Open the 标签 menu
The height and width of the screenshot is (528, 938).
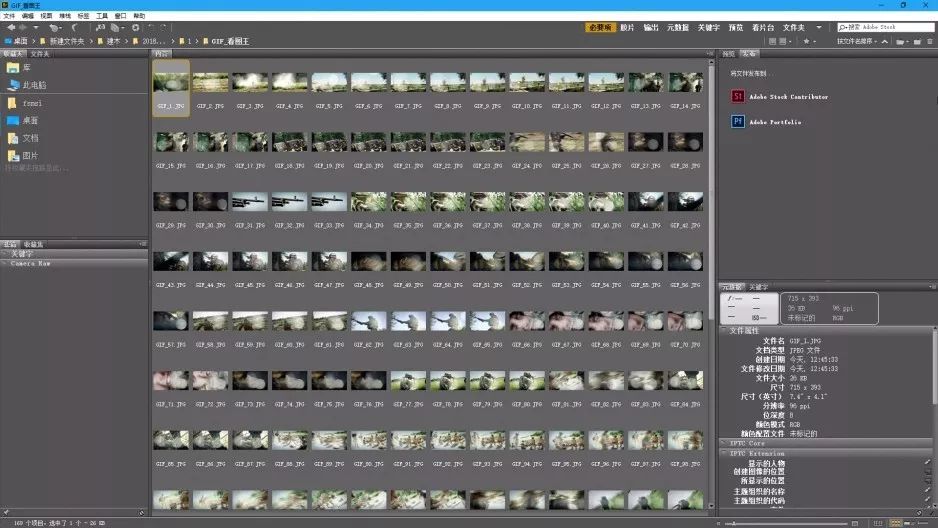coord(83,16)
